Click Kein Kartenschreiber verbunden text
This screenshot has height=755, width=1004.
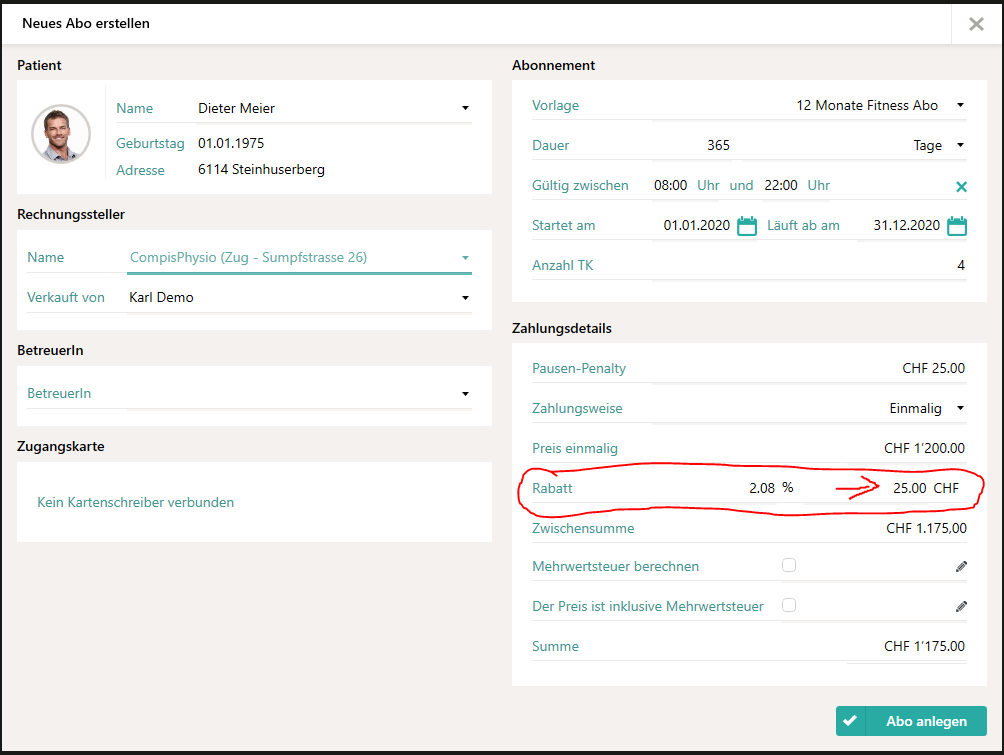[x=136, y=503]
